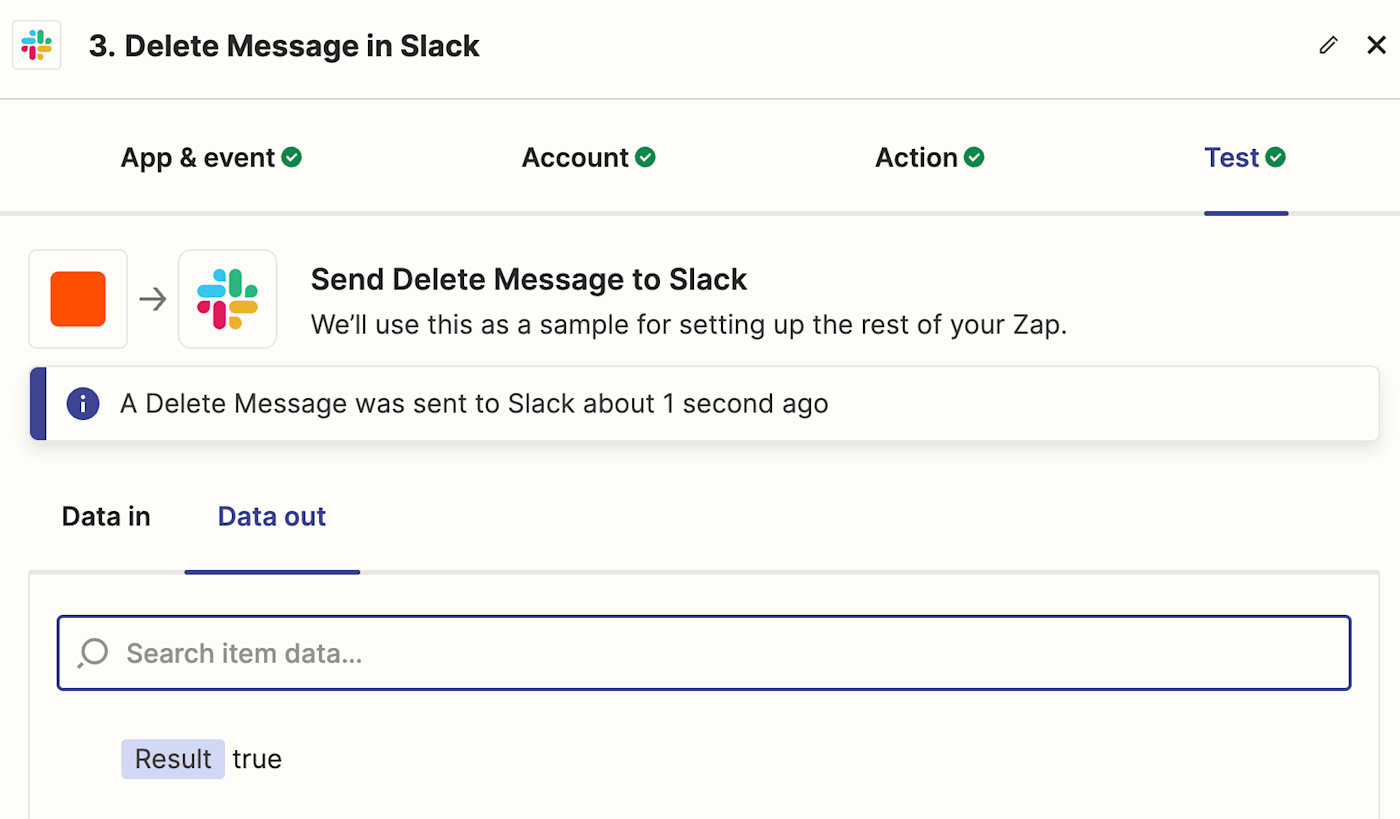Open the App & event tab
This screenshot has height=819, width=1400.
click(x=198, y=158)
